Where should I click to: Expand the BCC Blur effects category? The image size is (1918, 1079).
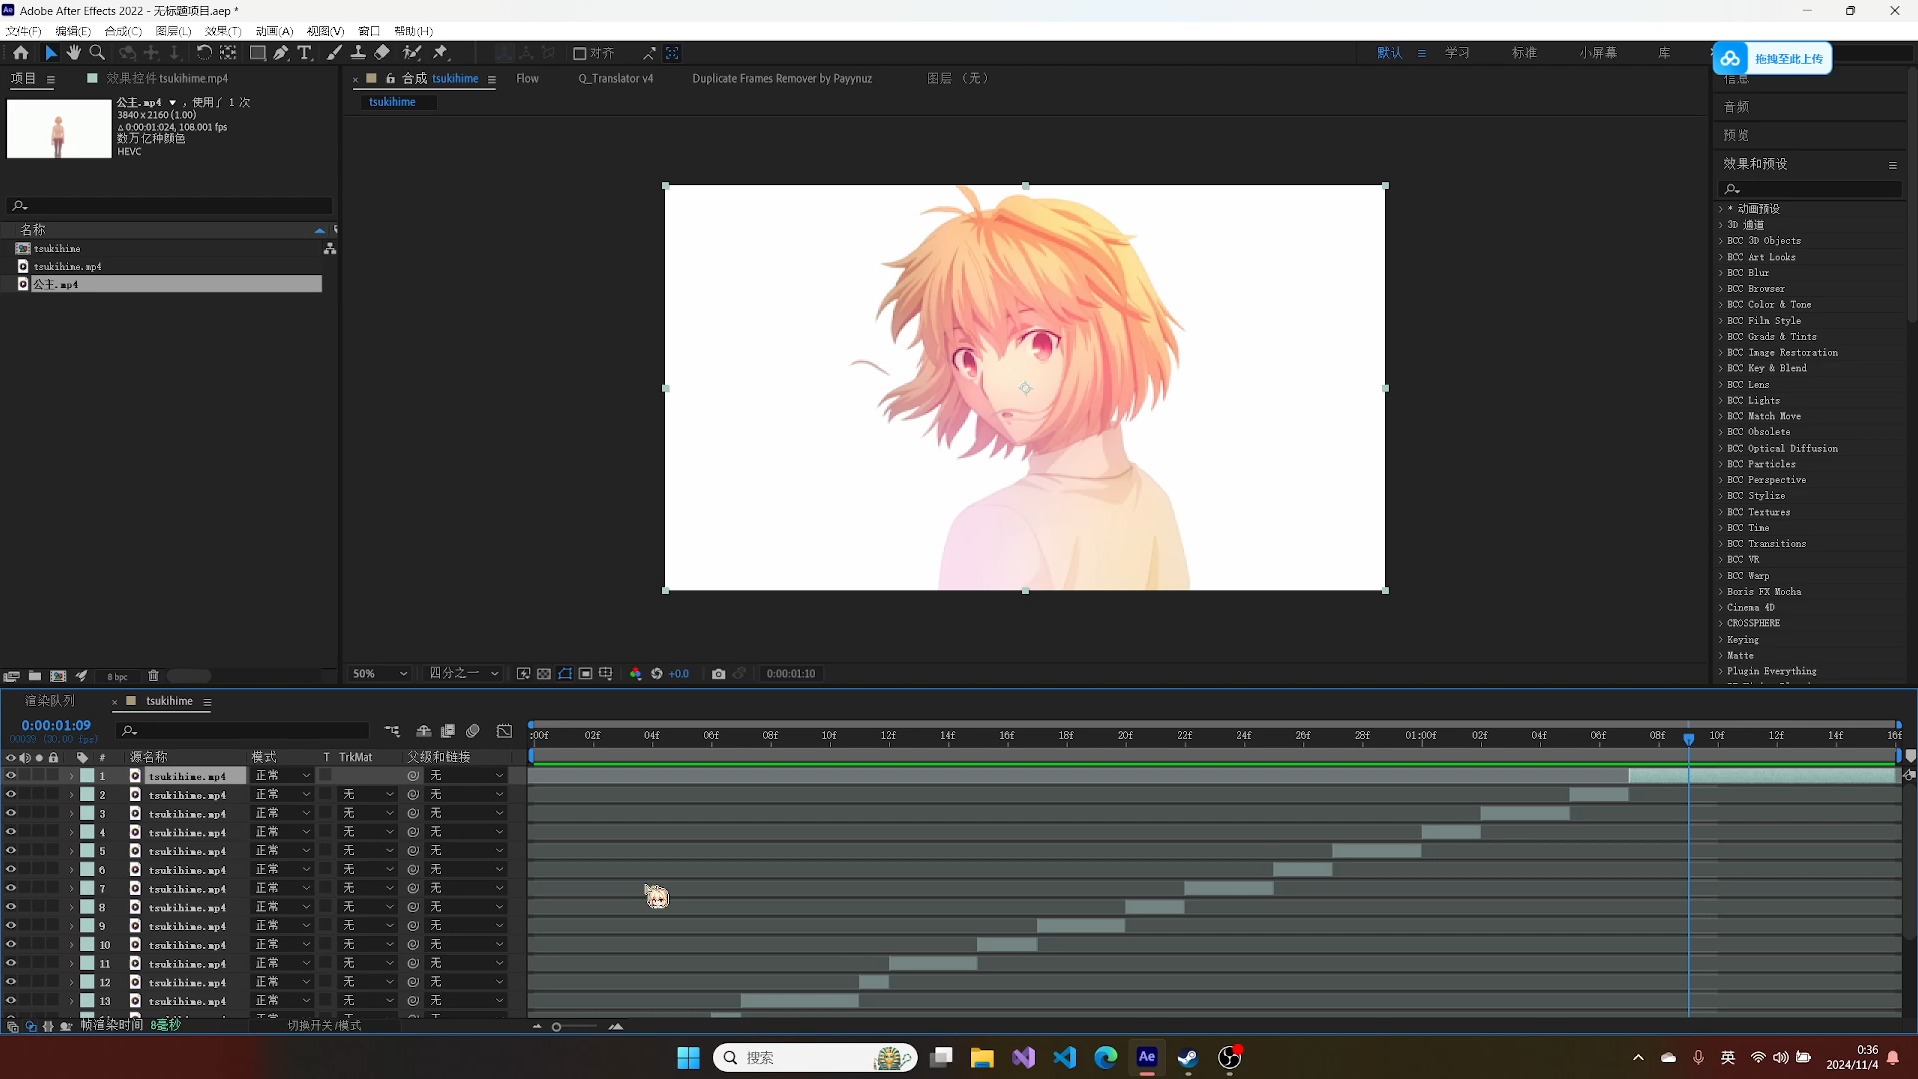(x=1721, y=273)
